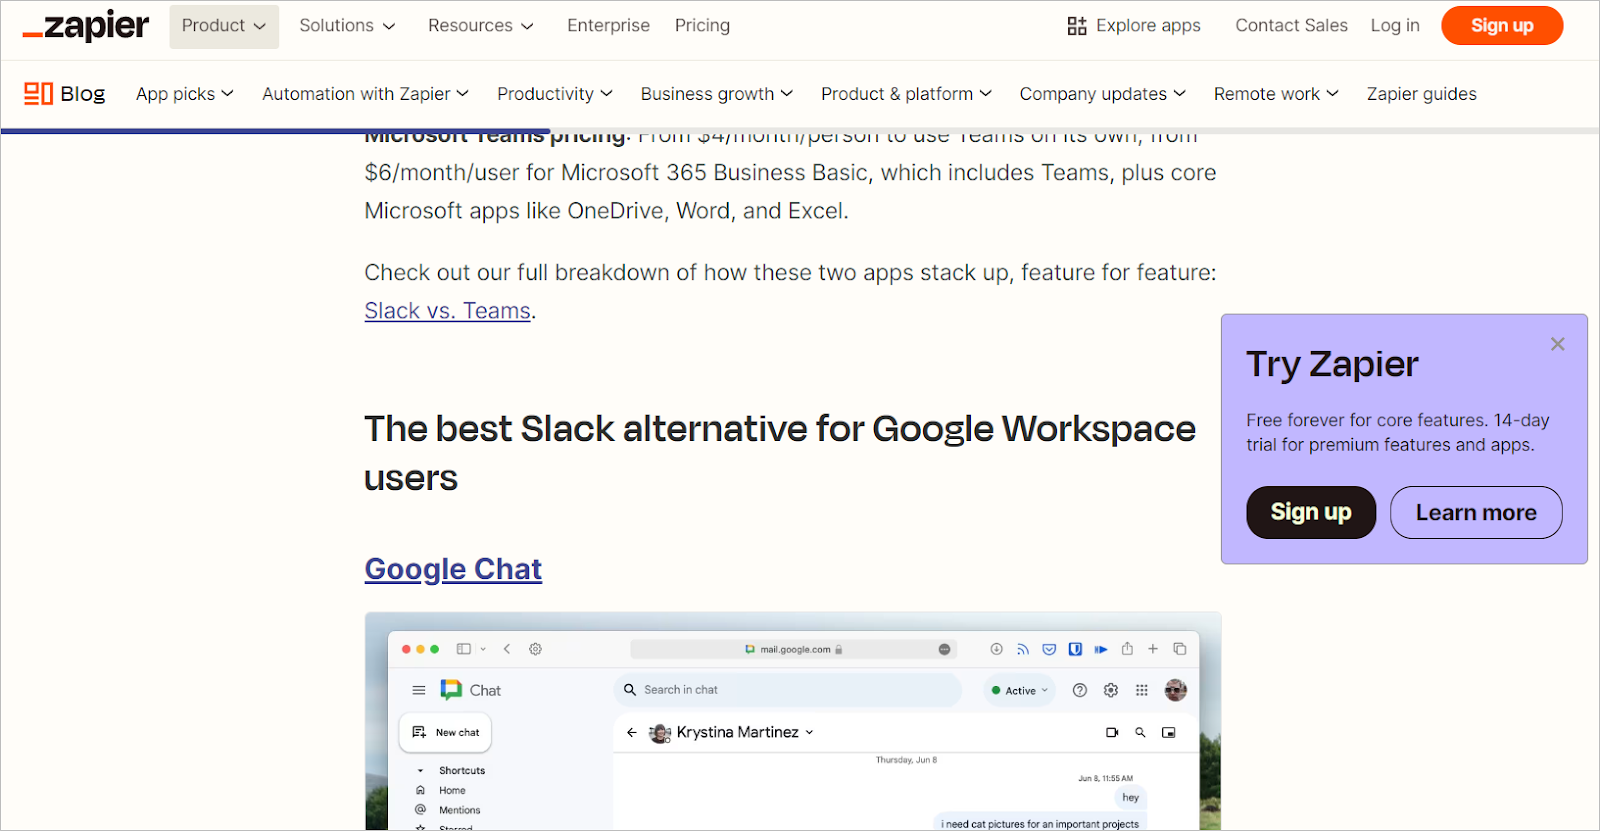Screen dimensions: 1600x831
Task: Expand the Solutions menu
Action: pos(347,26)
